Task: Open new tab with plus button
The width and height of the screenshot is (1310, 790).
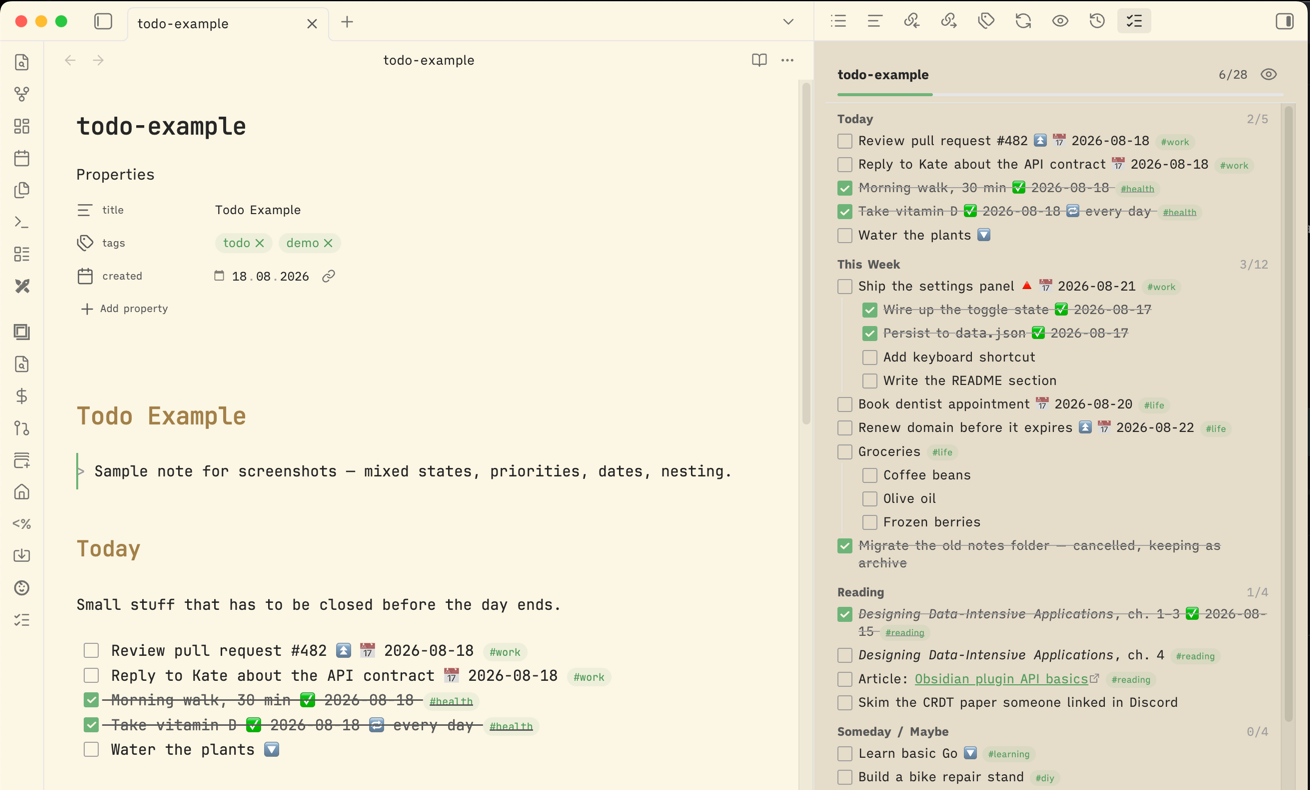Action: (347, 22)
